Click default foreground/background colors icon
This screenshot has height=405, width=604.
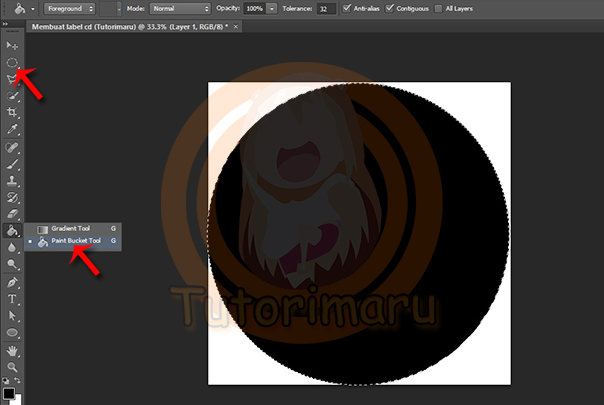point(6,381)
